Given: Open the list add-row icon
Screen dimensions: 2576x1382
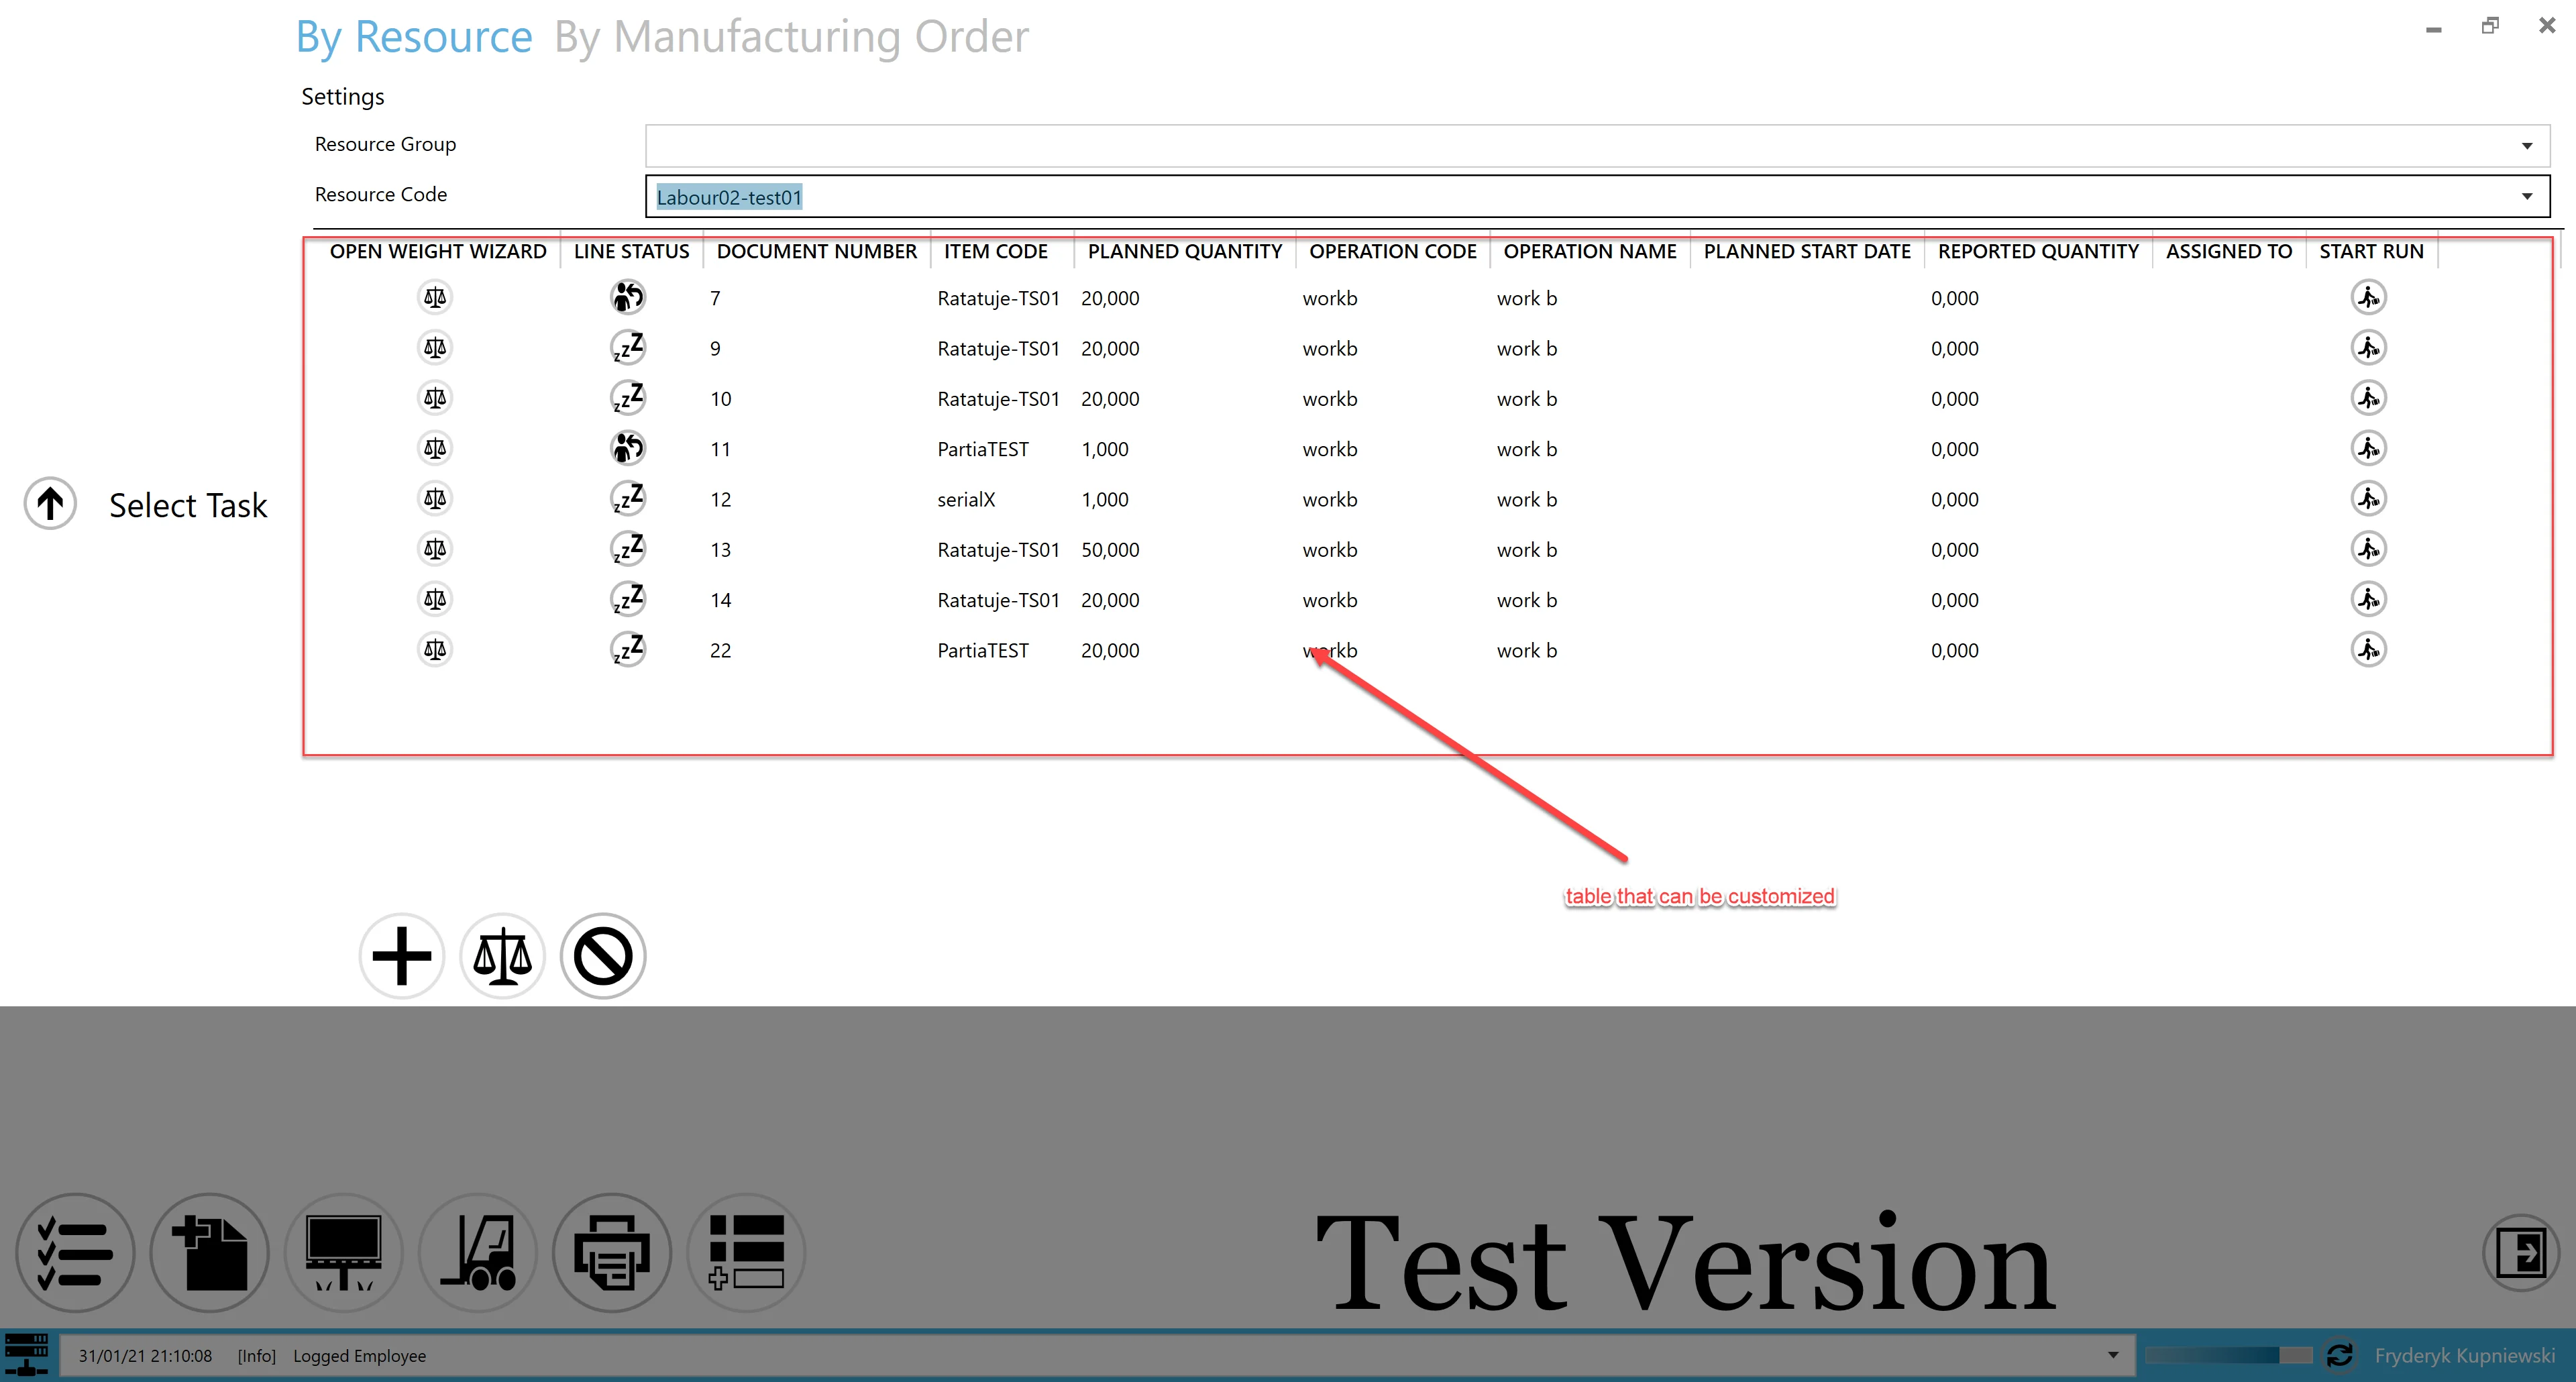Looking at the screenshot, I should (x=746, y=1252).
